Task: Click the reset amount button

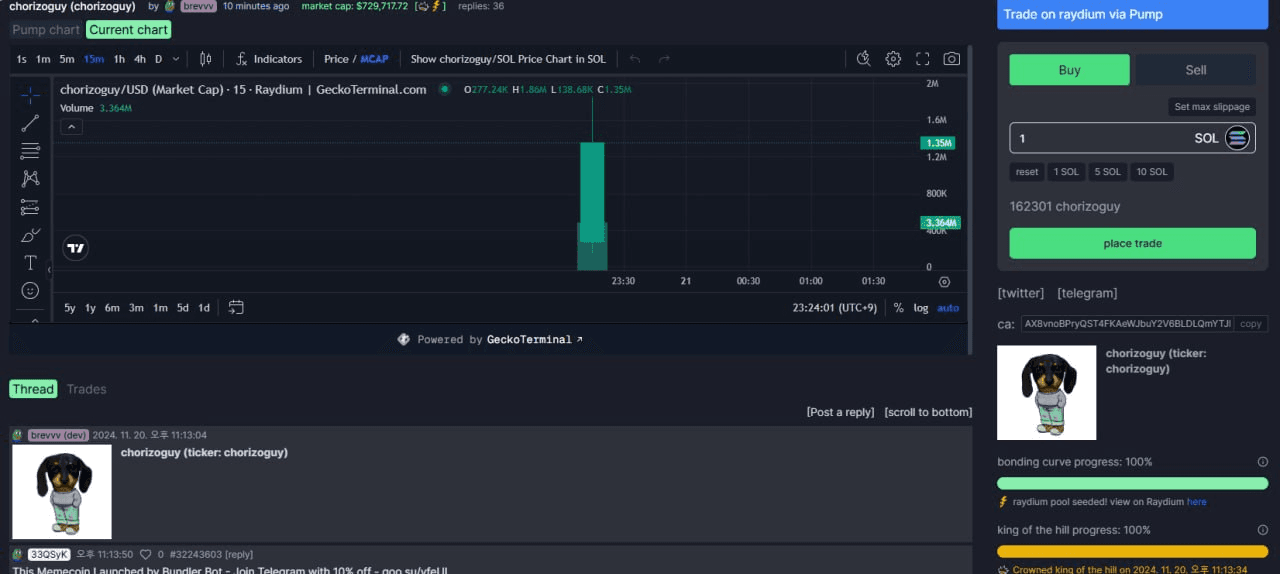Action: pos(1027,172)
